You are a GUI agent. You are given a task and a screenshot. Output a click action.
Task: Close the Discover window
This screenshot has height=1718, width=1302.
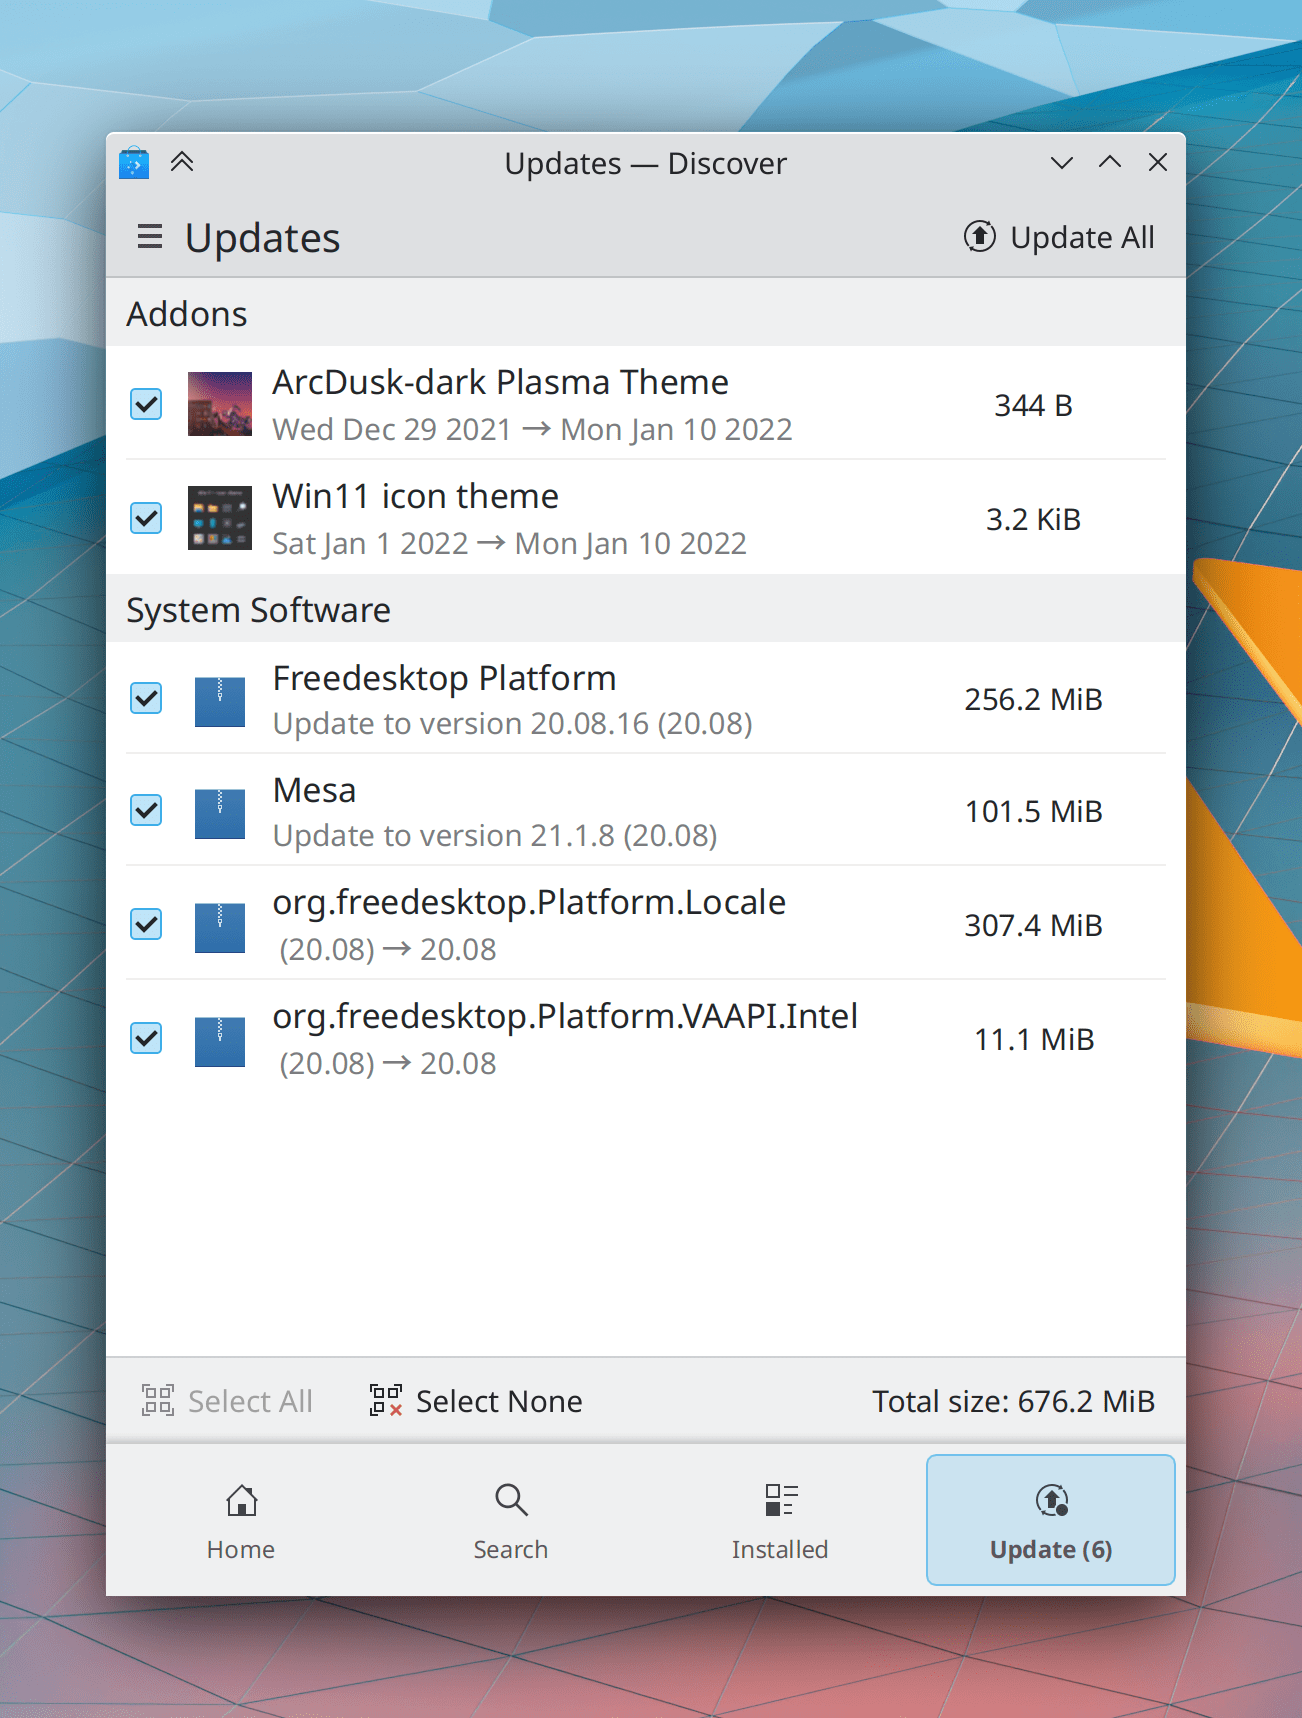(1158, 162)
